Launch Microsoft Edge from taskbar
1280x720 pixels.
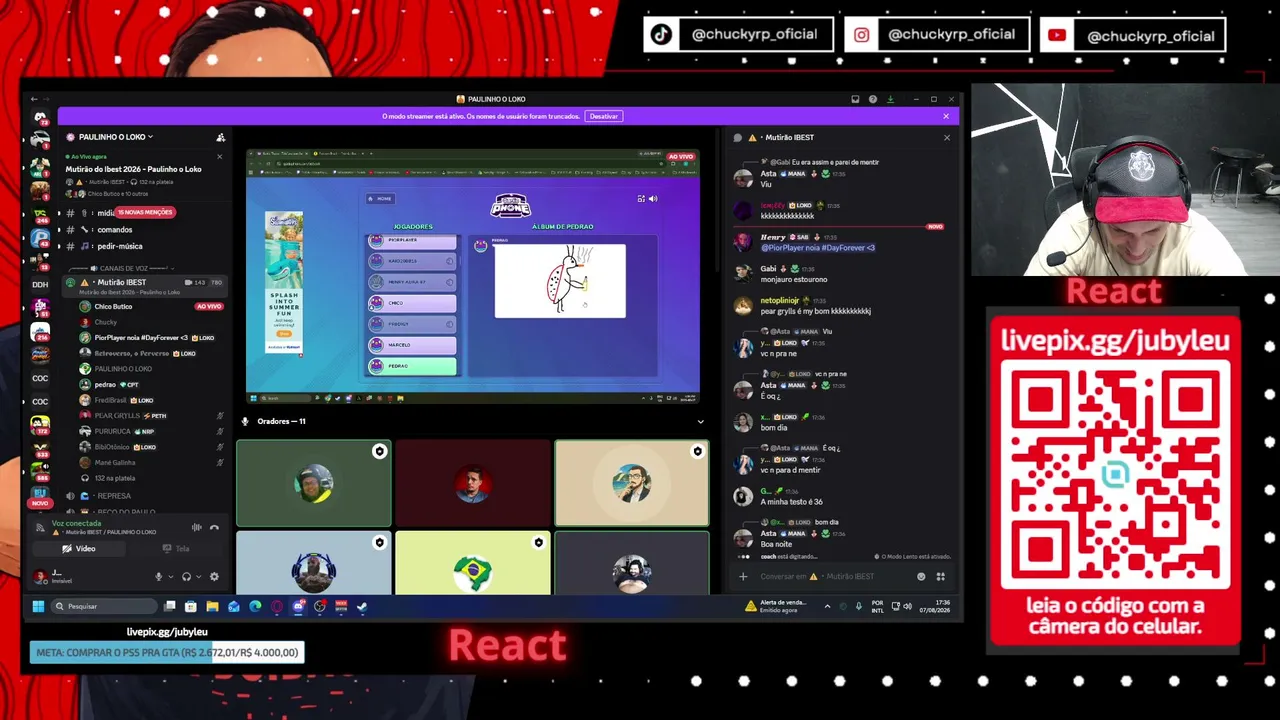coord(255,606)
